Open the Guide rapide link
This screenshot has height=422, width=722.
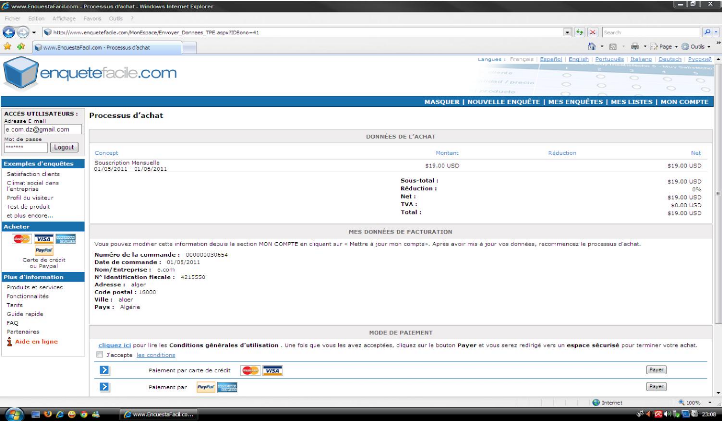(25, 314)
